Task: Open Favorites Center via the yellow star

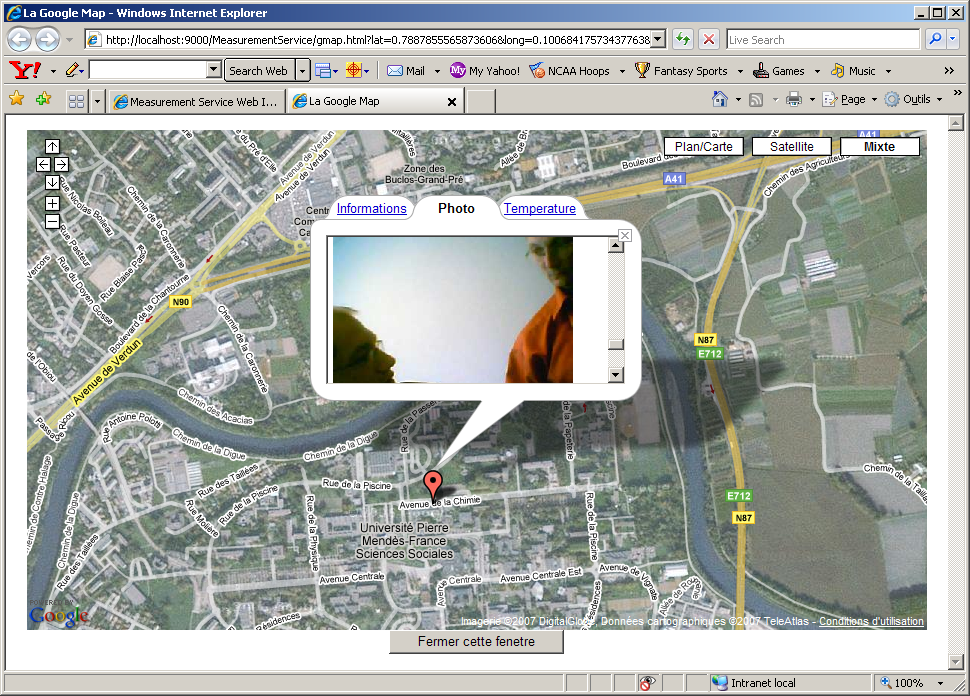Action: pyautogui.click(x=17, y=98)
